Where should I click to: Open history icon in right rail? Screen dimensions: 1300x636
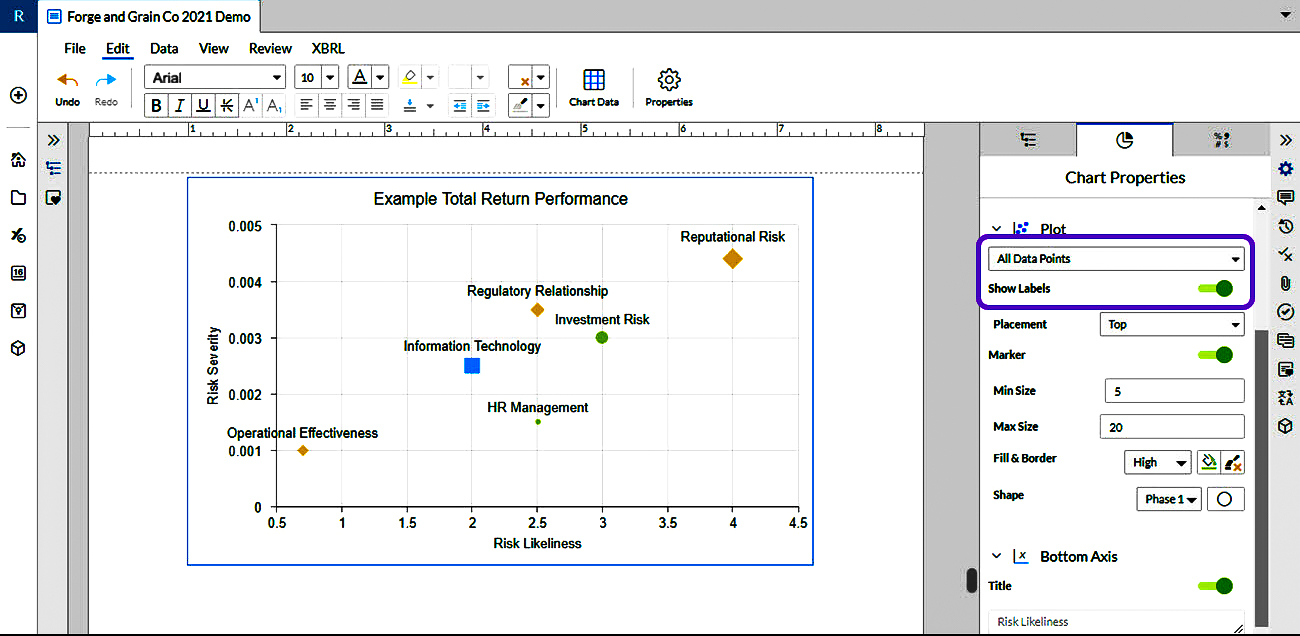point(1286,226)
